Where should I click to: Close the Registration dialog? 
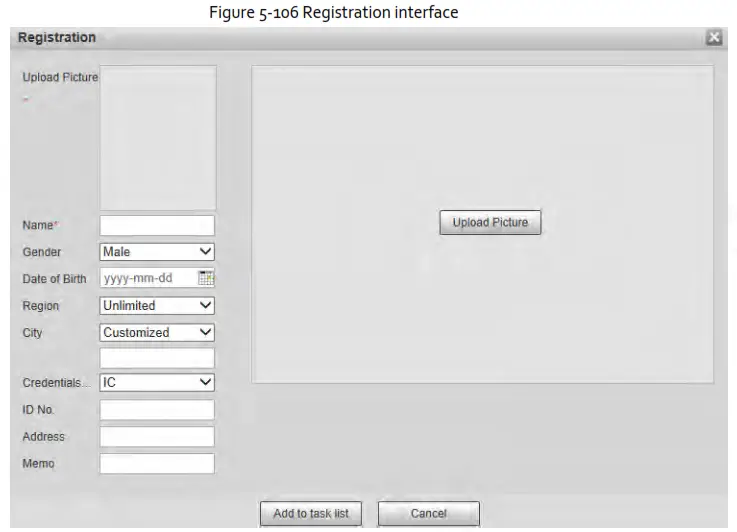pyautogui.click(x=714, y=37)
